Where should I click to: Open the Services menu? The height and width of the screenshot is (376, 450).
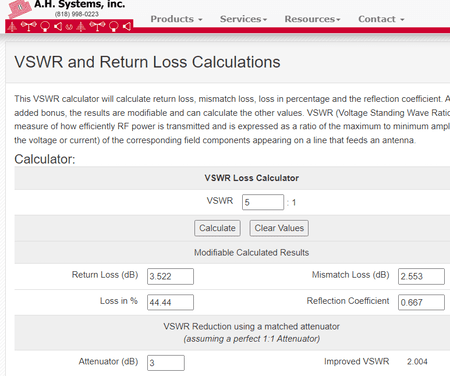pyautogui.click(x=243, y=19)
